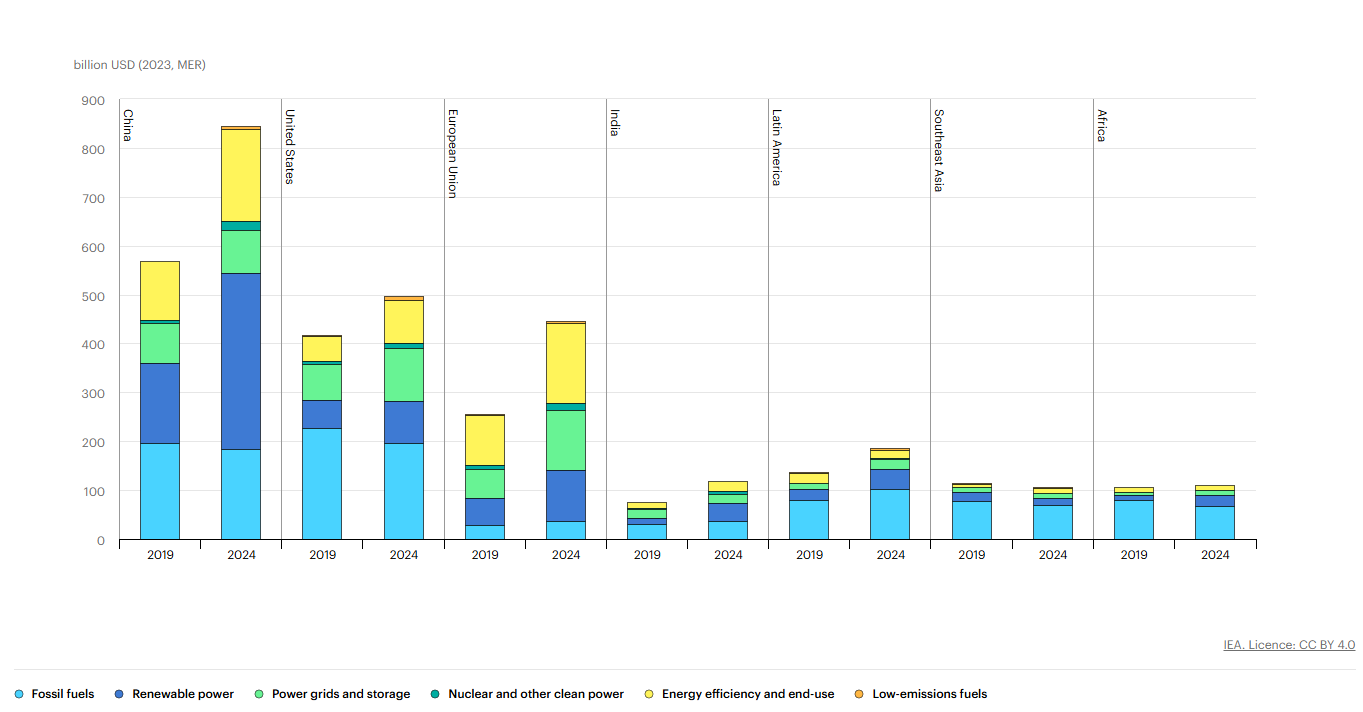Click the Nuclear and other clean power legend dot
Viewport: 1363px width, 712px height.
click(x=436, y=694)
